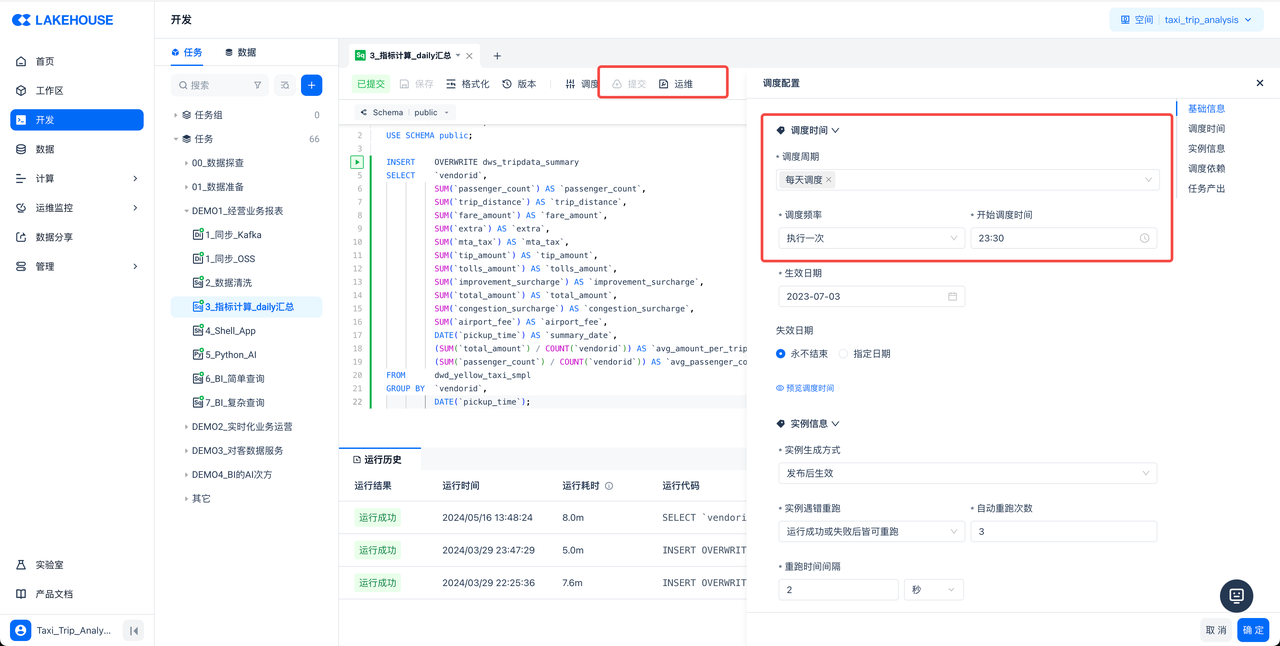This screenshot has width=1280, height=646.
Task: Click the 确定 confirm button
Action: click(1253, 630)
